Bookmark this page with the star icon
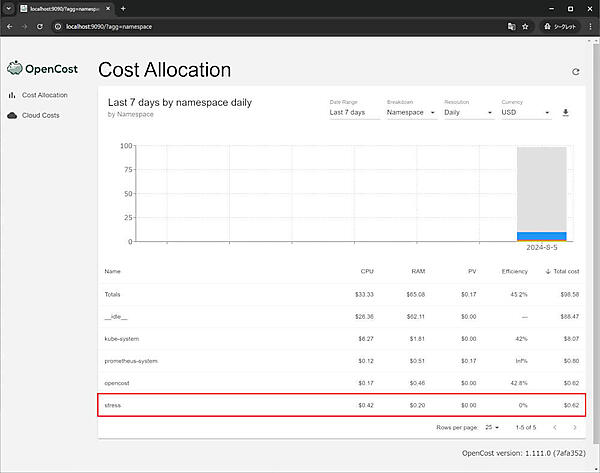600x473 pixels. click(x=525, y=26)
